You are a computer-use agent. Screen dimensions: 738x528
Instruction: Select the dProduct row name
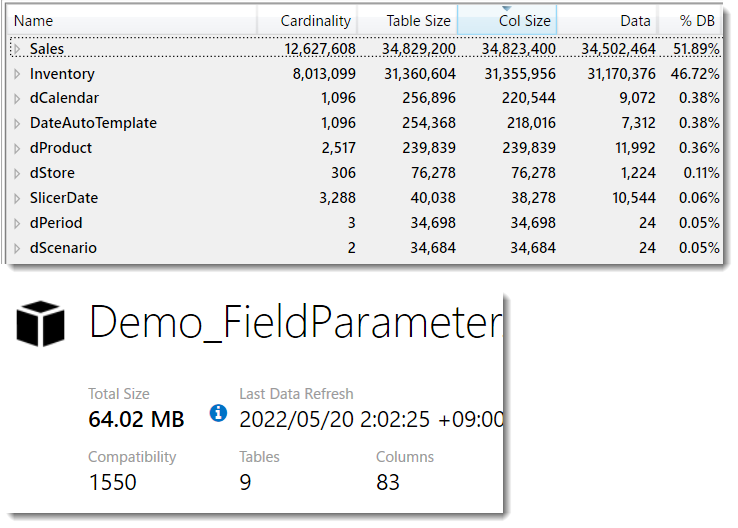click(x=61, y=148)
